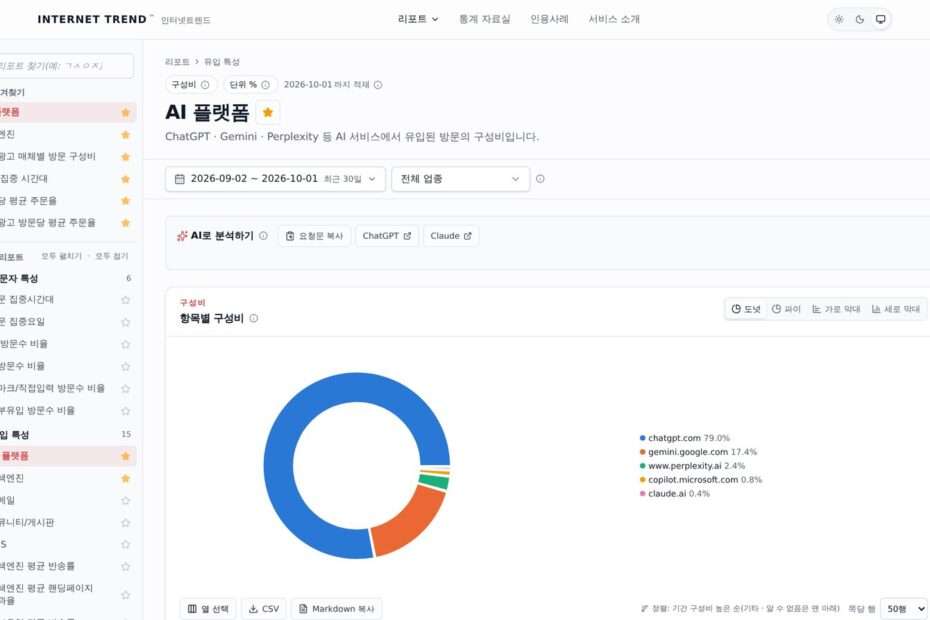The height and width of the screenshot is (620, 930).
Task: Favorite the 집중요일 report star
Action: [x=125, y=322]
